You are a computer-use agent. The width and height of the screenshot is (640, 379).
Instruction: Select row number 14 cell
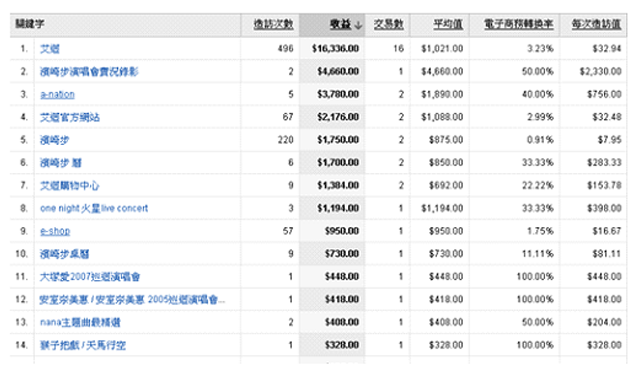coord(21,345)
